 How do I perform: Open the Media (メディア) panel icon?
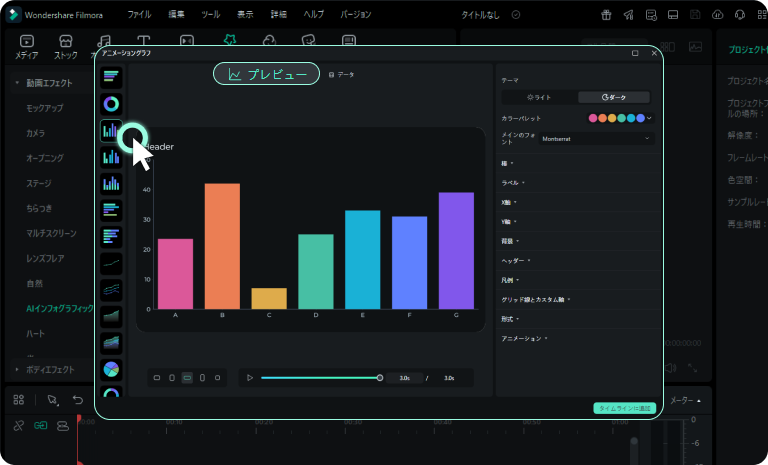point(27,47)
